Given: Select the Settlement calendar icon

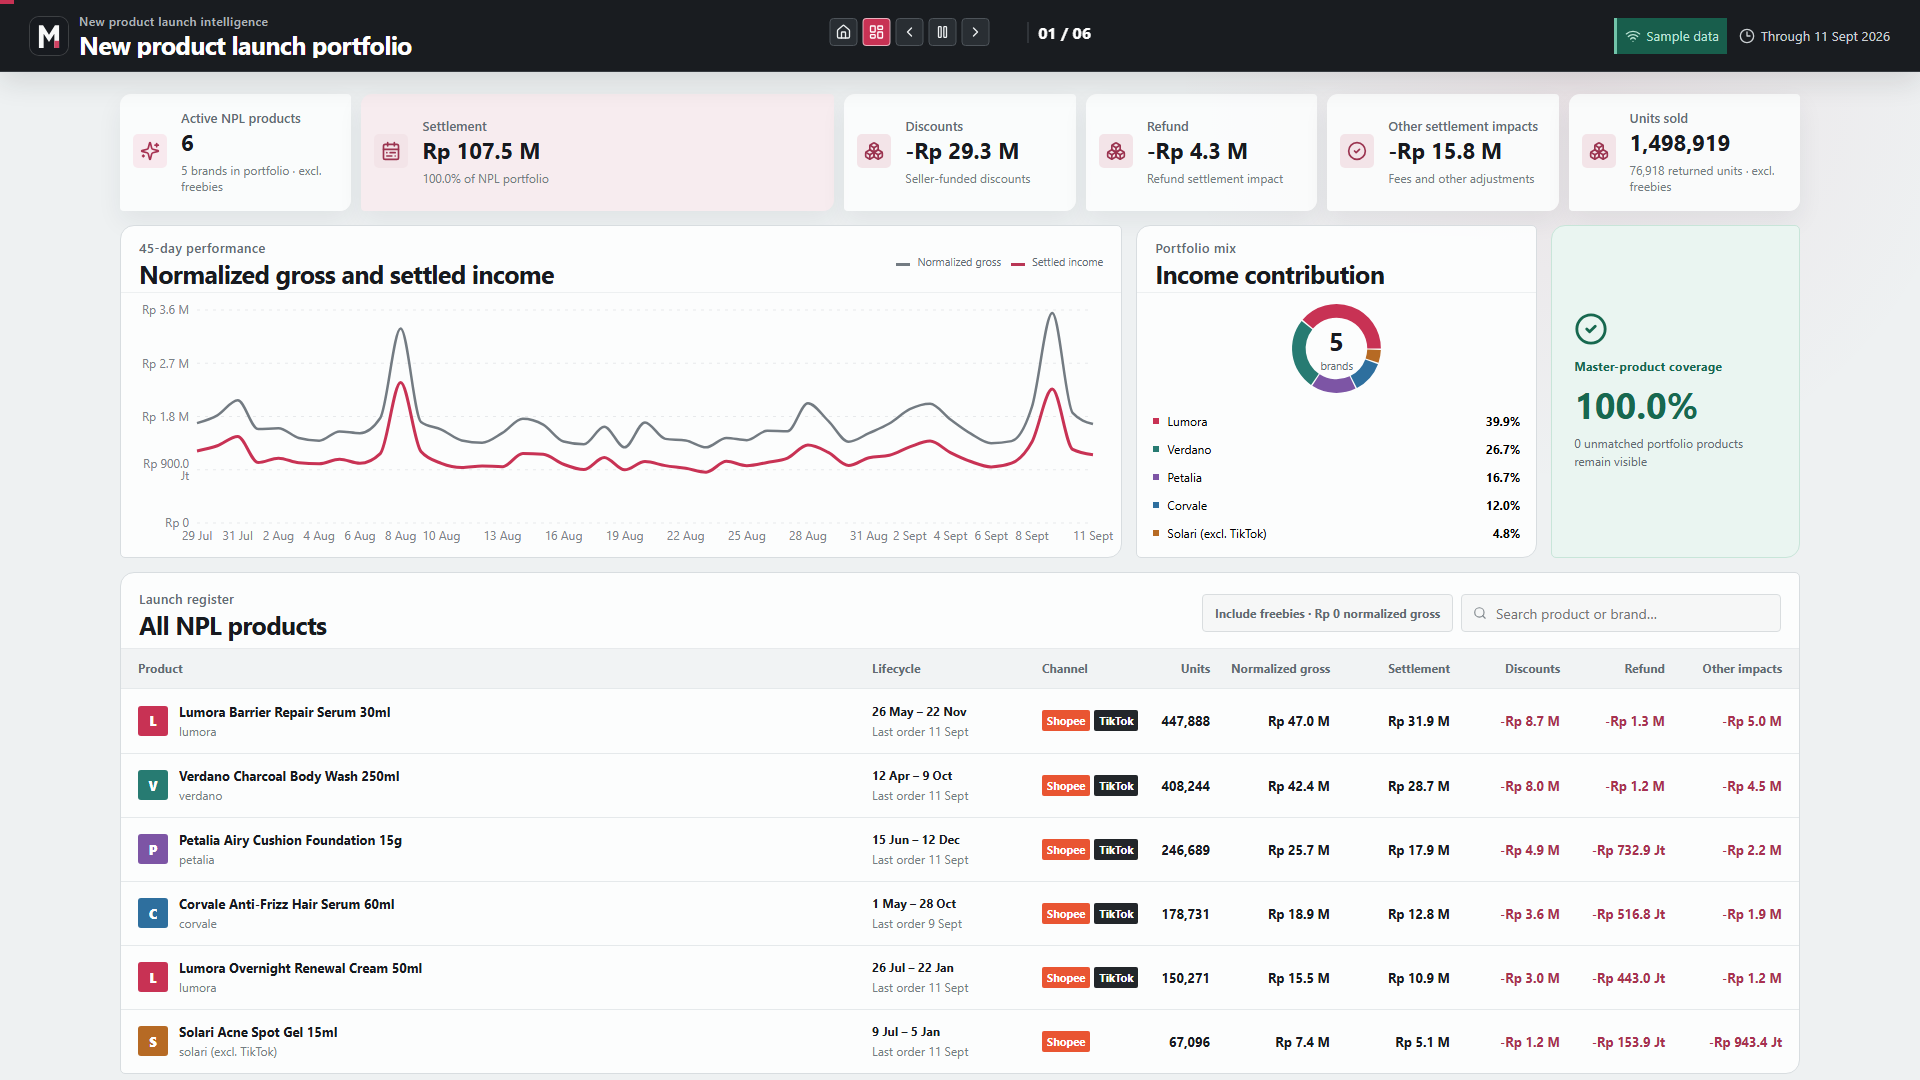Looking at the screenshot, I should [391, 151].
